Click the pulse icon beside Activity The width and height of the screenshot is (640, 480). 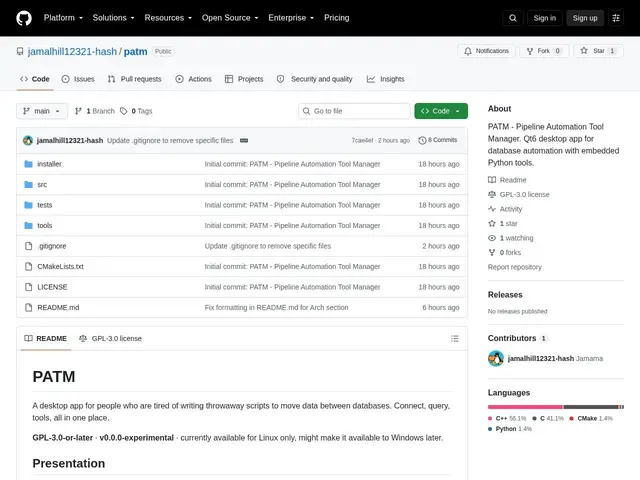(x=492, y=209)
